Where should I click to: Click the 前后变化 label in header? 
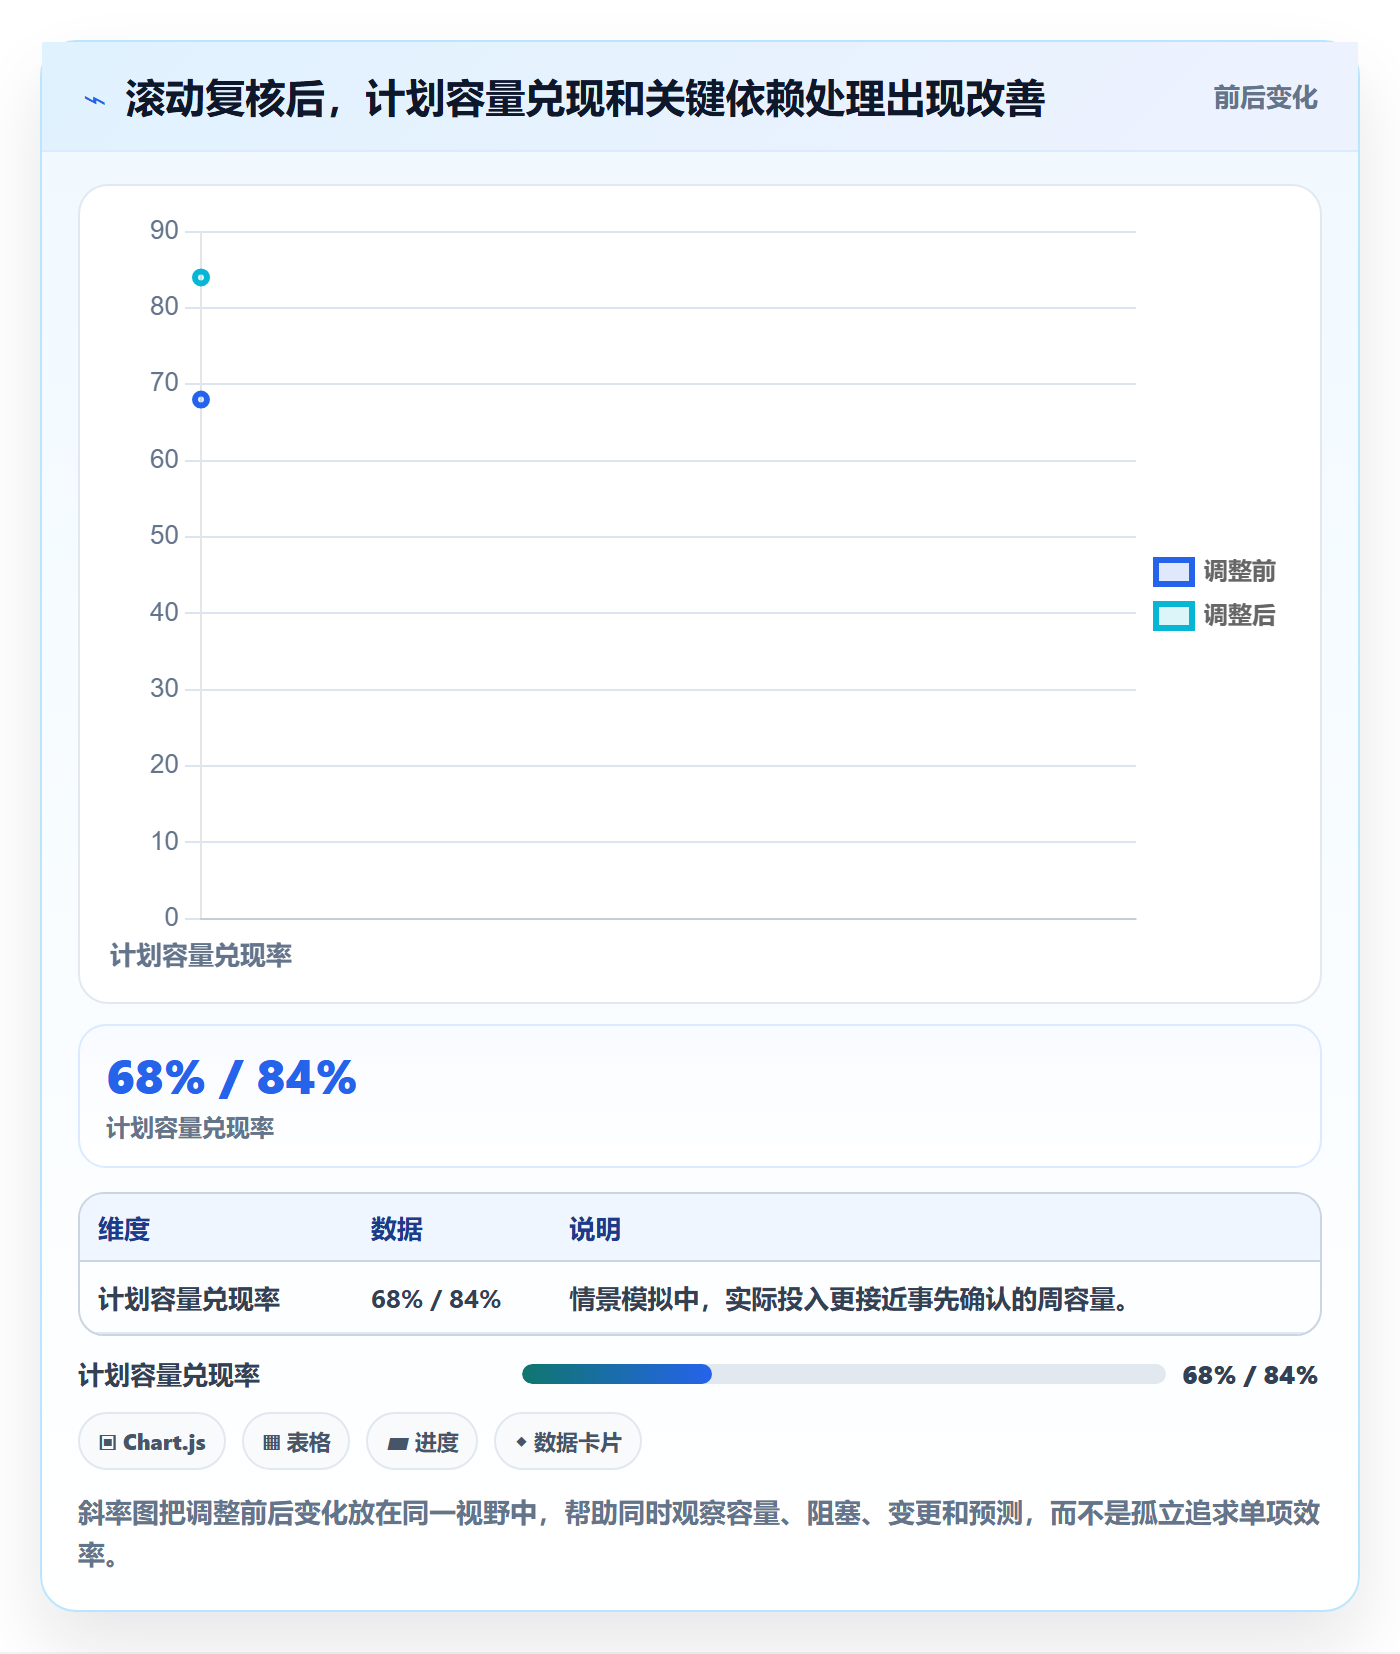point(1265,98)
